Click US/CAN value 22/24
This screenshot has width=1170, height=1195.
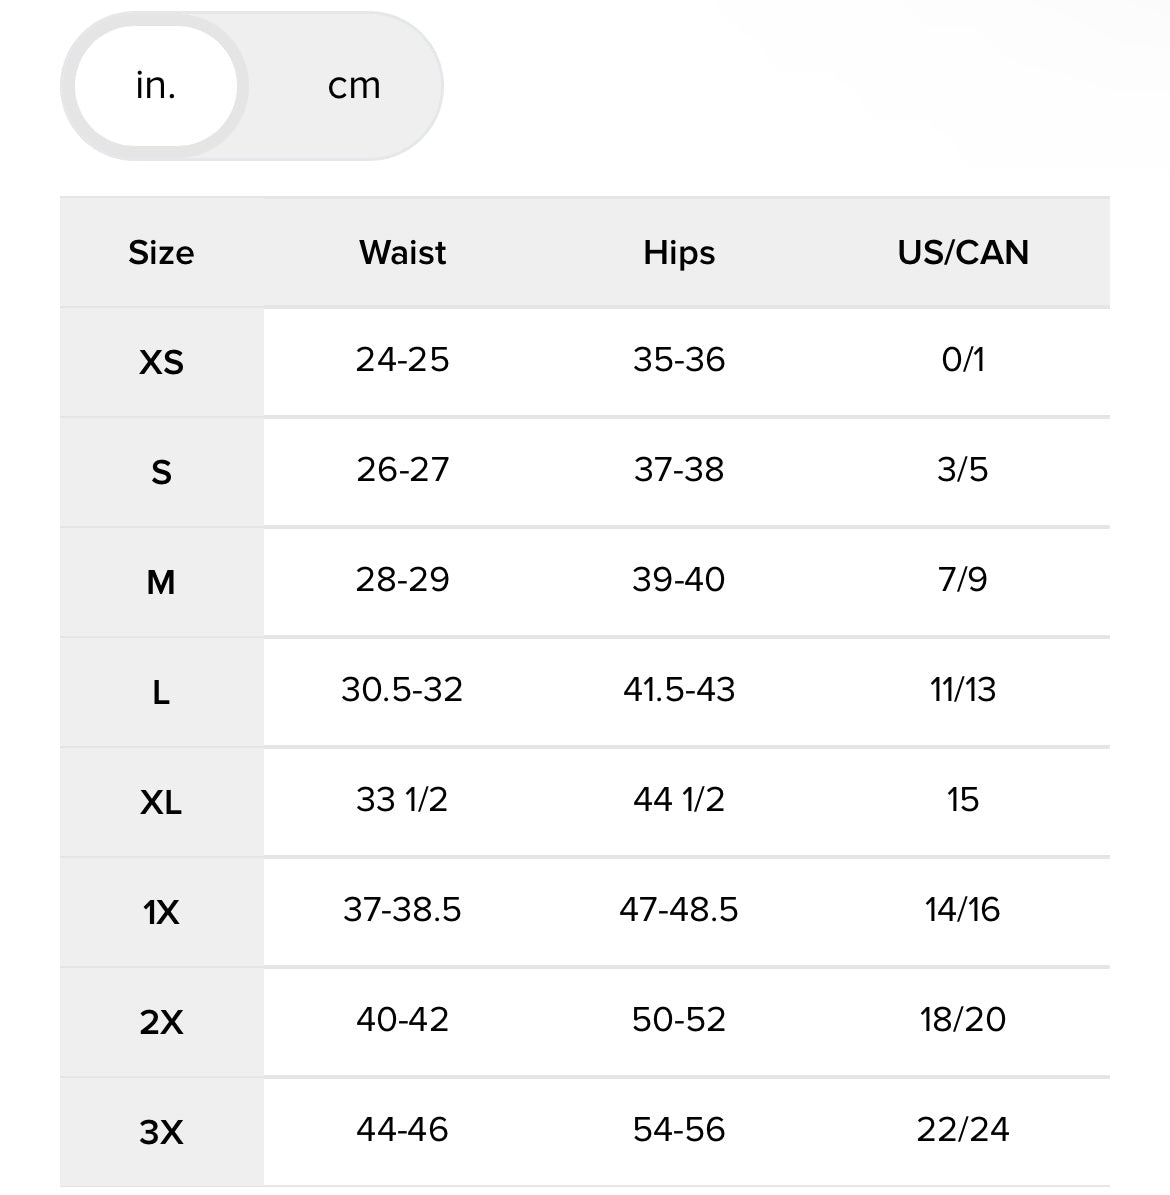pyautogui.click(x=963, y=1129)
